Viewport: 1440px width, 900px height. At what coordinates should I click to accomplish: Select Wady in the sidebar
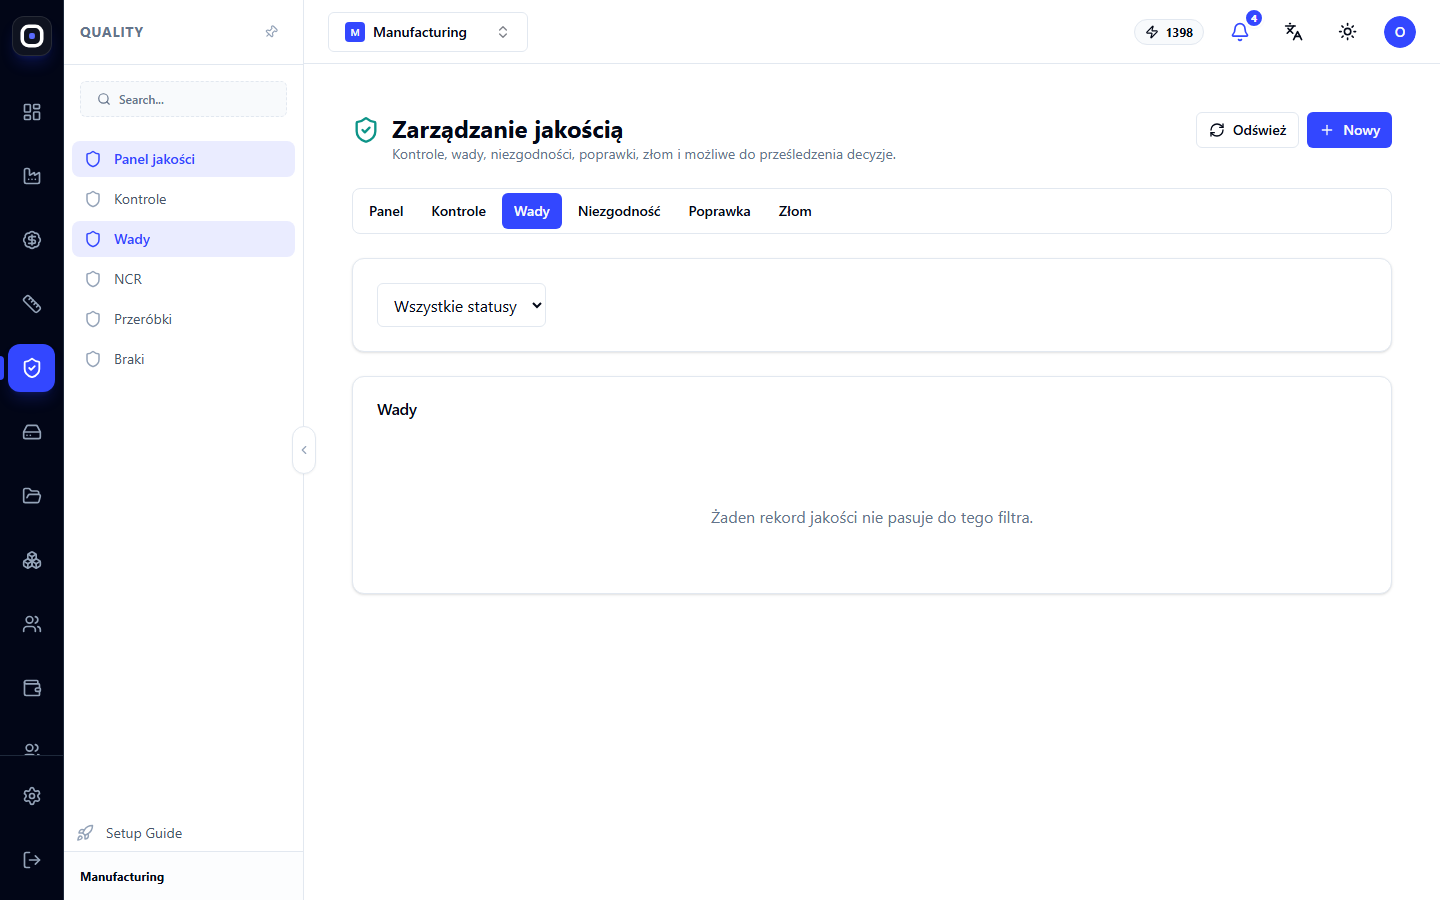[x=183, y=239]
